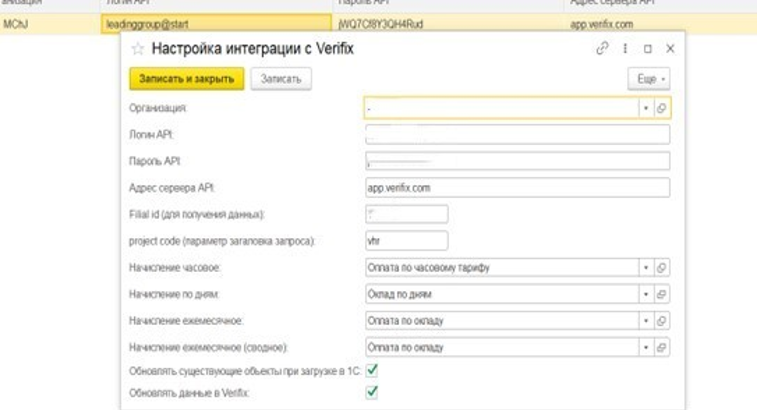Uncheck the Обновлять данные в Verifix checkbox
The height and width of the screenshot is (410, 767).
tap(372, 393)
